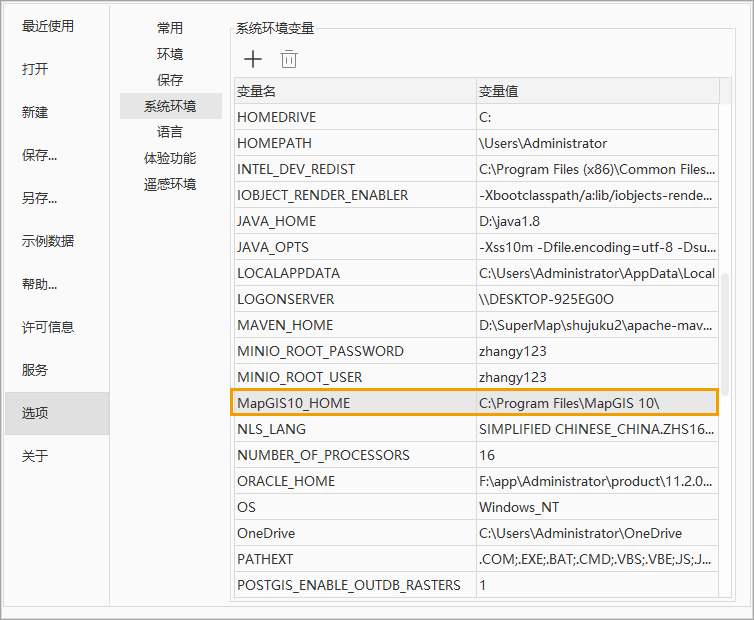Click the plus icon to add variable
Screen dimensions: 754x620
point(253,59)
